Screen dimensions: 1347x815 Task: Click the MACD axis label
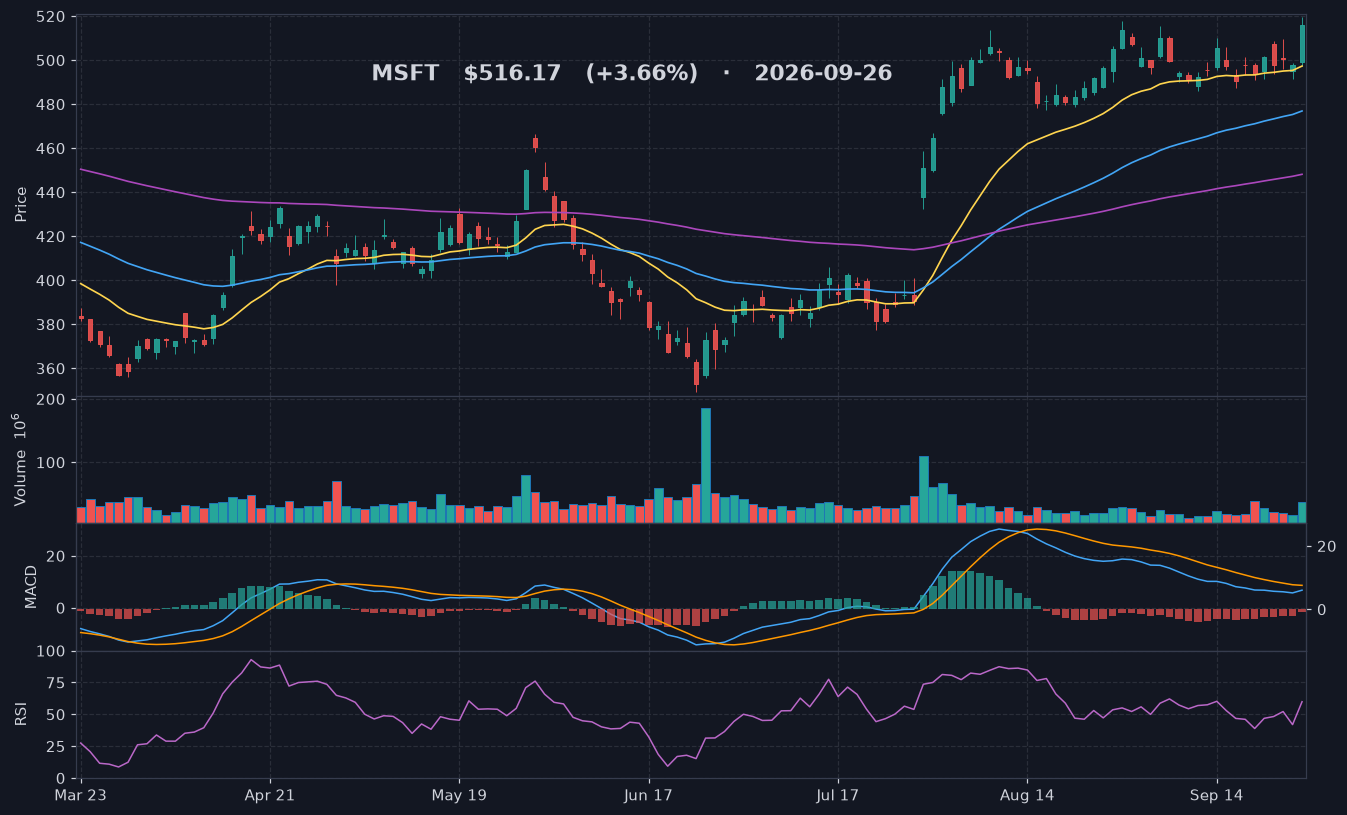(x=31, y=586)
